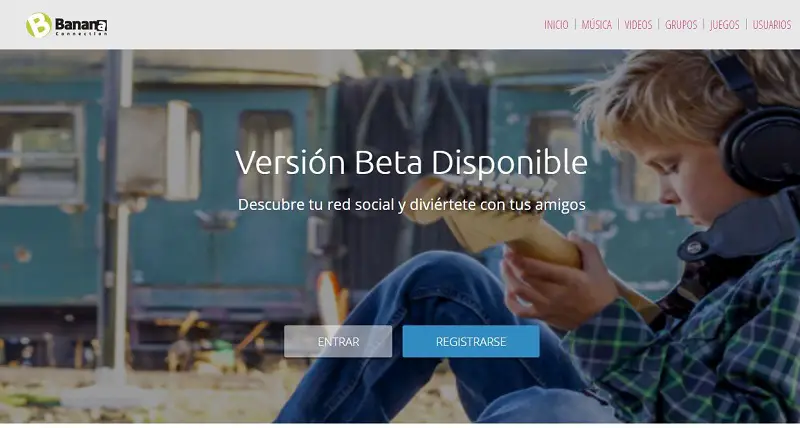This screenshot has height=428, width=800.
Task: Click the "Descubre tu red social" subtitle
Action: [x=411, y=205]
